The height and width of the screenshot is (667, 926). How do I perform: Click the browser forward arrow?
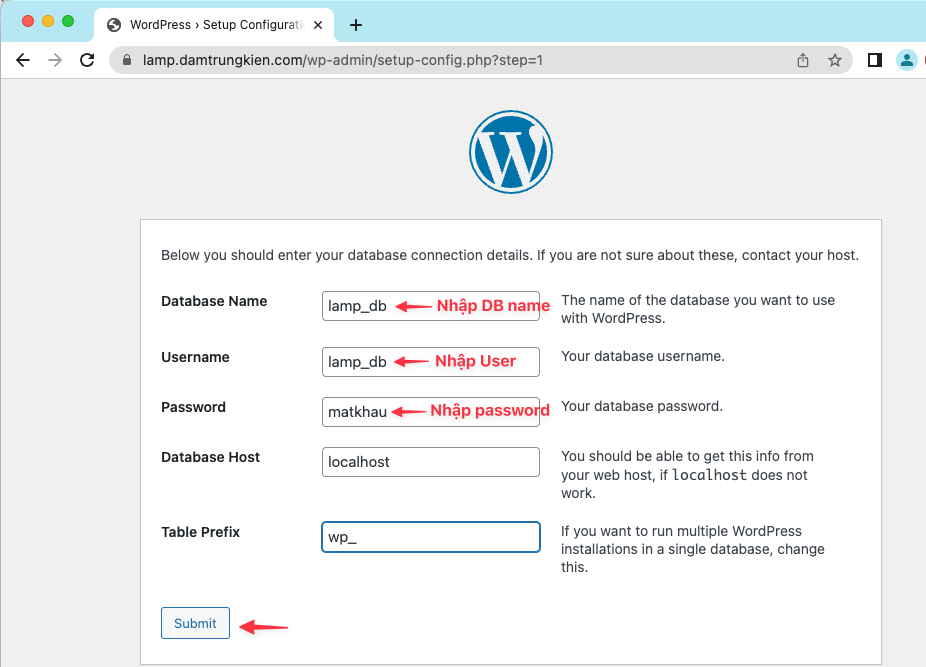[x=55, y=60]
